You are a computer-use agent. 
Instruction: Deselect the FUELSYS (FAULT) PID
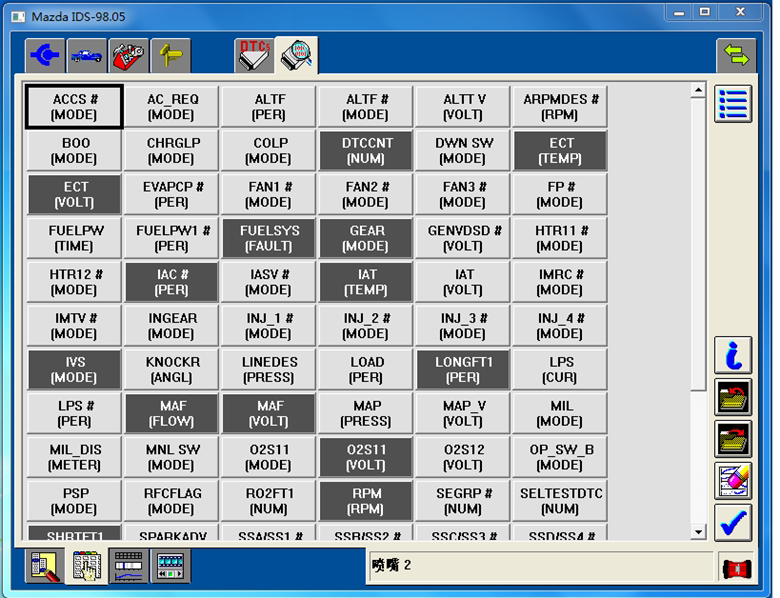pos(269,238)
